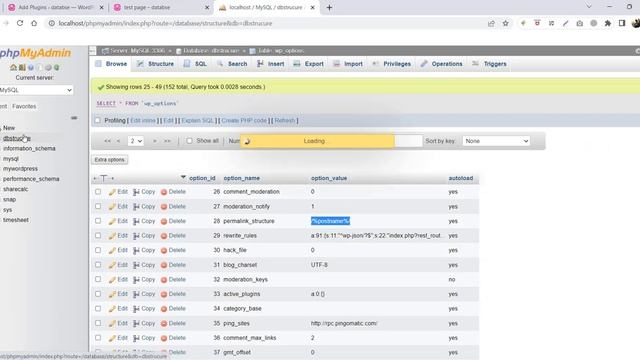This screenshot has width=640, height=360.
Task: Open the side panel icon in browser toolbar
Action: pos(622,23)
